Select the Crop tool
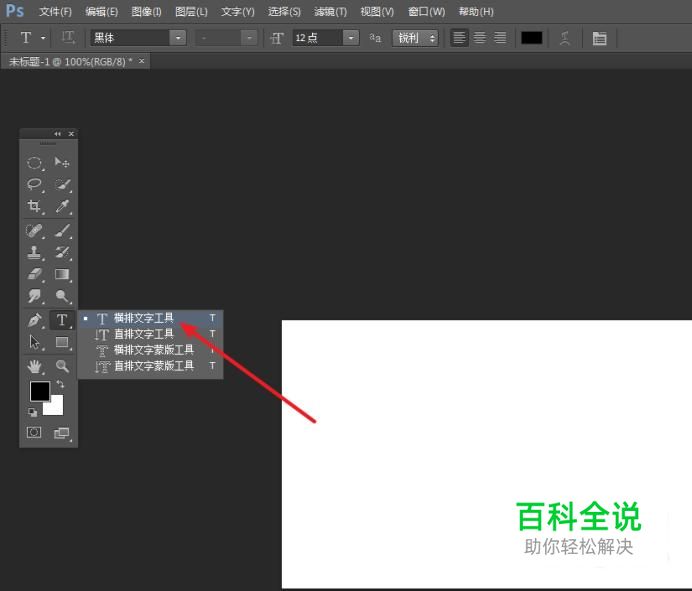This screenshot has height=591, width=692. [x=34, y=206]
